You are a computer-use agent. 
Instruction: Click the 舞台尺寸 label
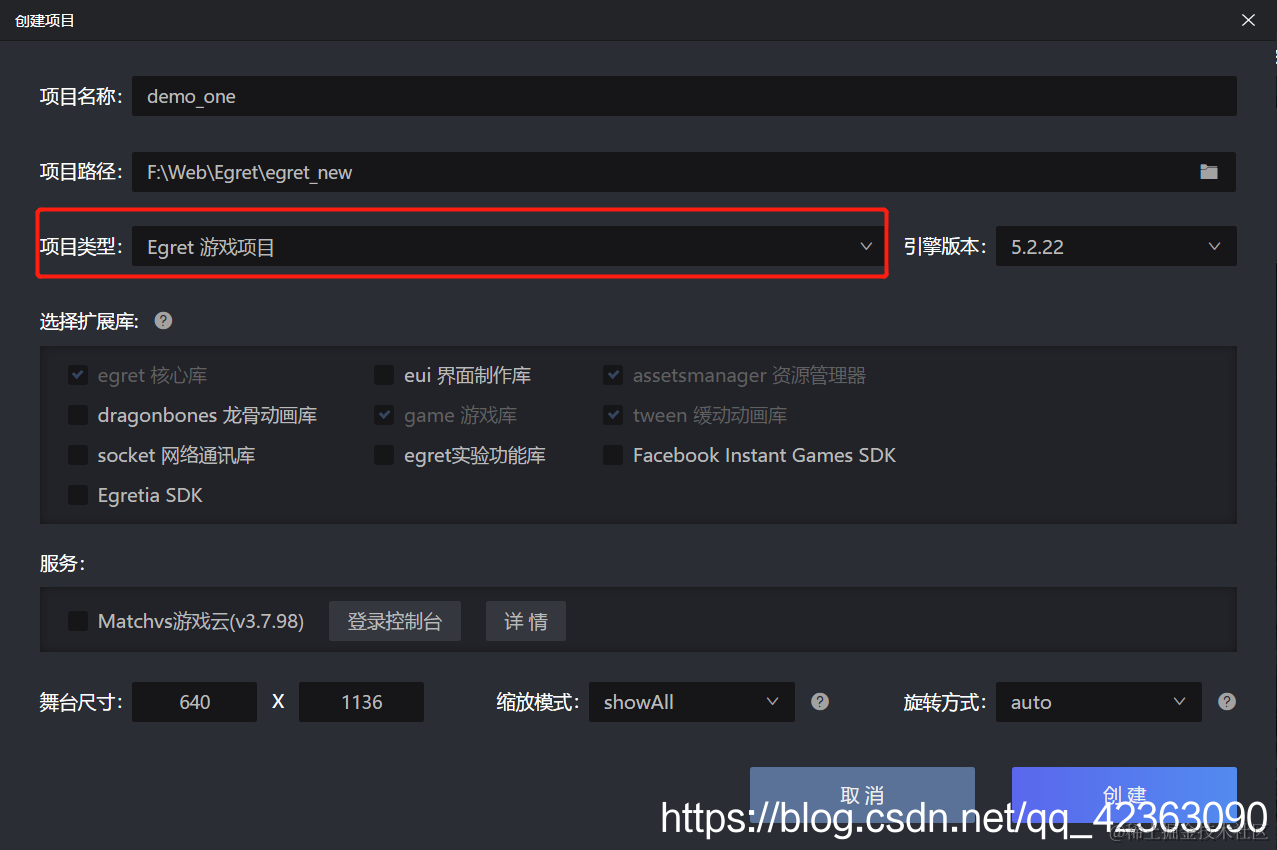[x=81, y=702]
